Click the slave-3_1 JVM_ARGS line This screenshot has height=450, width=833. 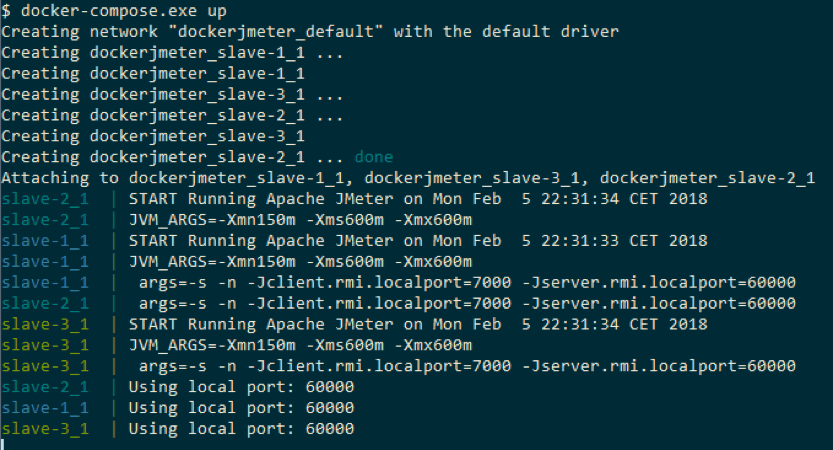click(237, 345)
